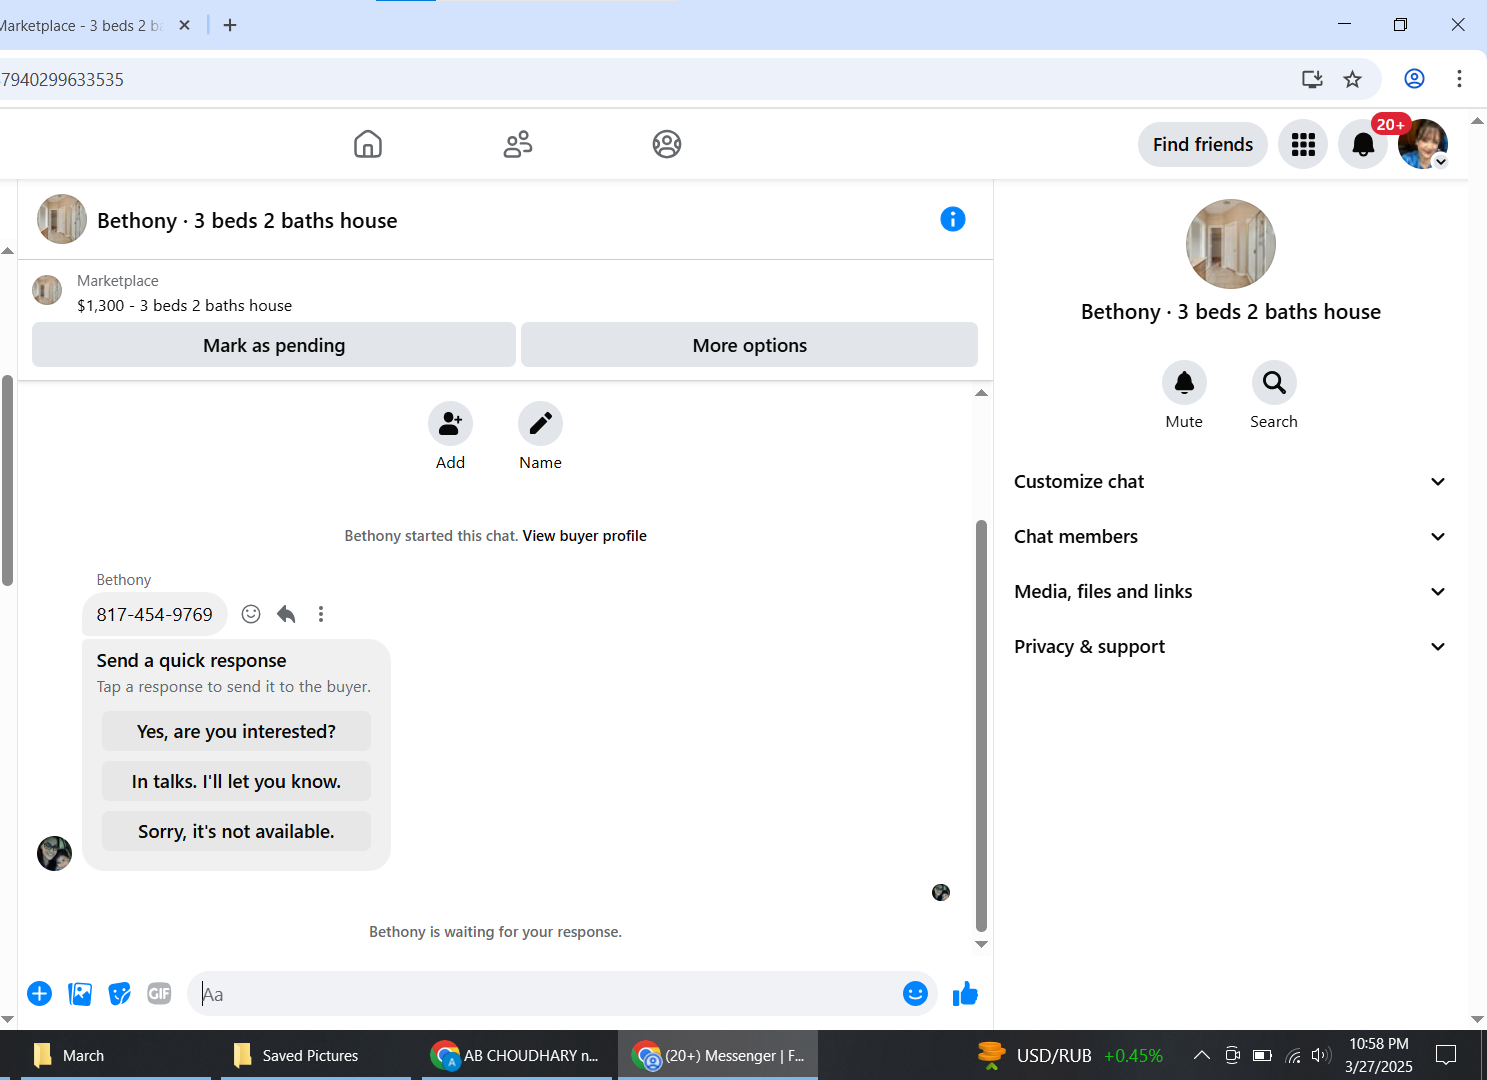Screen dimensions: 1487x1080
Task: Open the volume icon in system tray
Action: [1321, 1055]
